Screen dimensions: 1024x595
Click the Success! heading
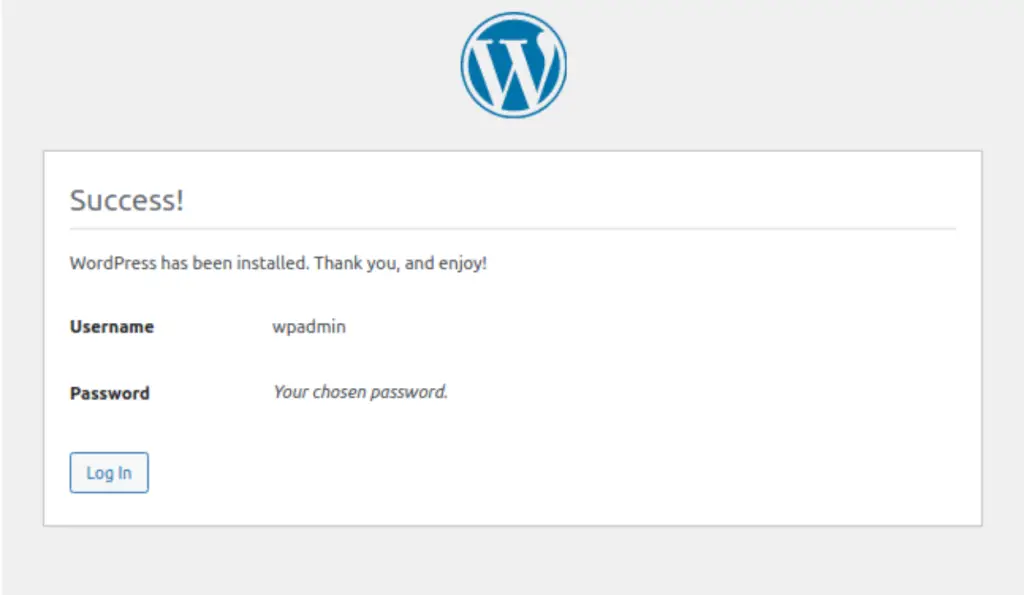126,199
